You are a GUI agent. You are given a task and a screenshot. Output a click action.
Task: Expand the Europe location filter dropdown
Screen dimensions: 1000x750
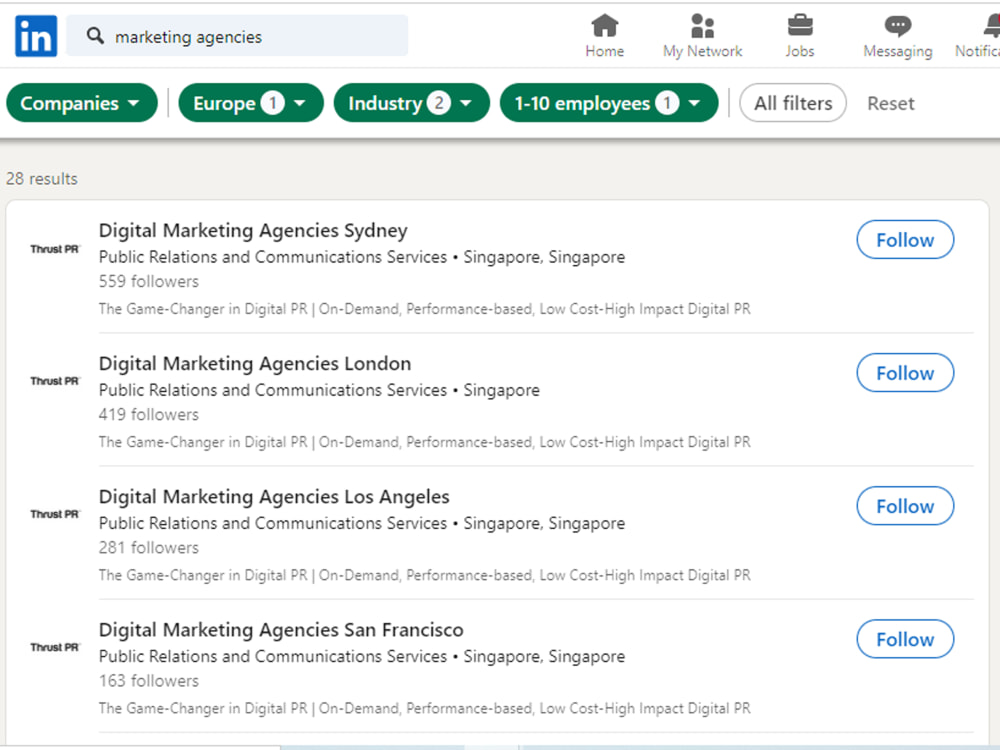[251, 103]
